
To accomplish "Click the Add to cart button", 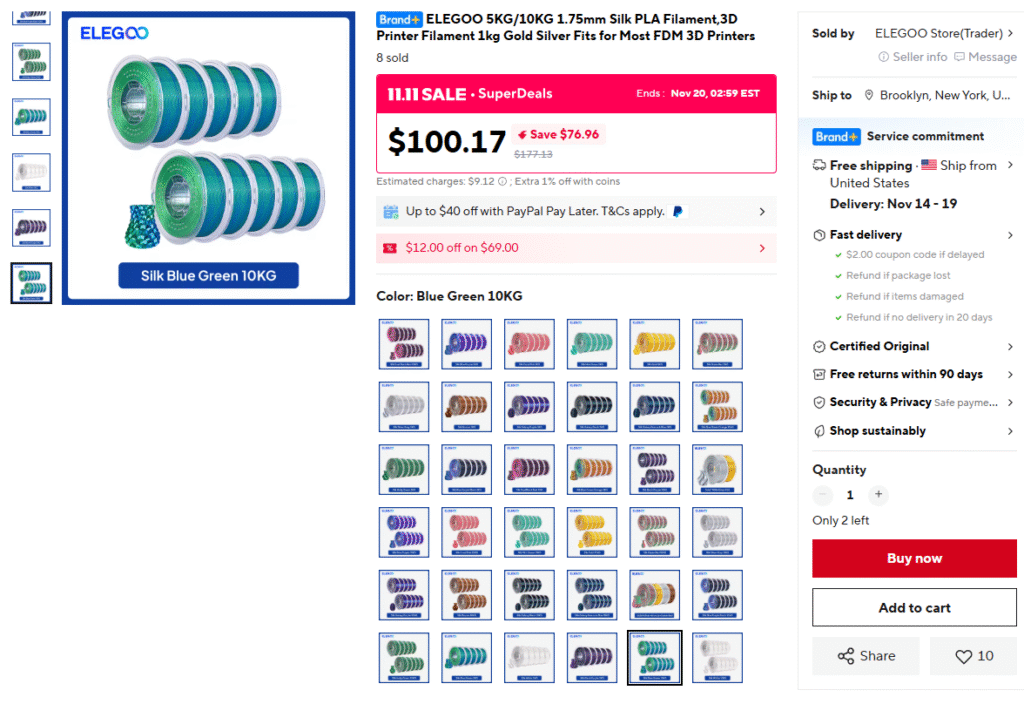I will pos(914,608).
